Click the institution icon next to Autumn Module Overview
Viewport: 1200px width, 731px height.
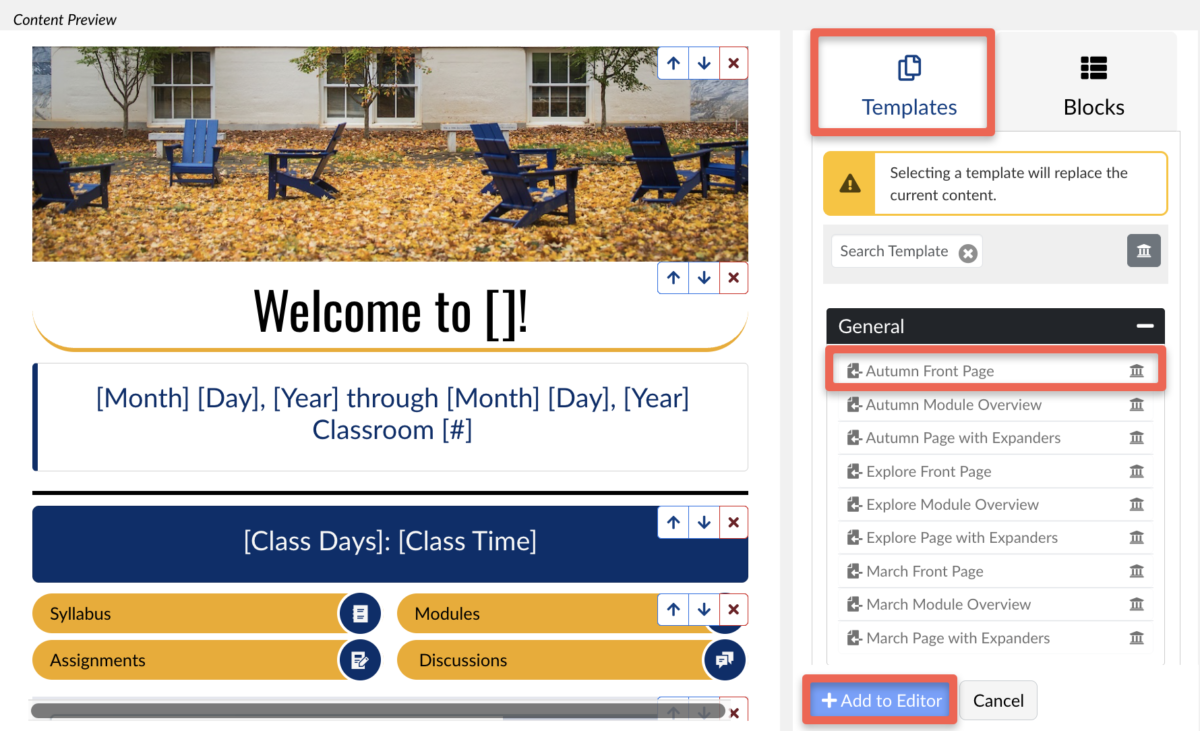(1136, 405)
